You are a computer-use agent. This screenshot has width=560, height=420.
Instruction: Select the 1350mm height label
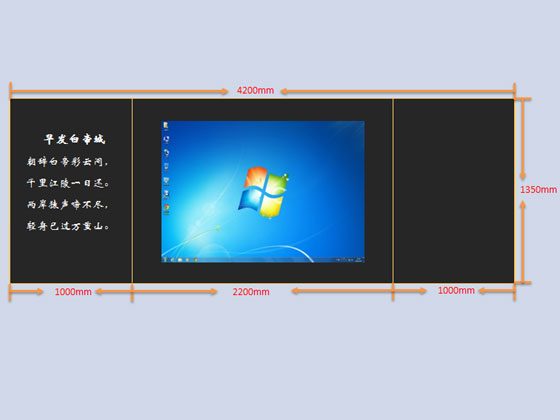click(538, 190)
